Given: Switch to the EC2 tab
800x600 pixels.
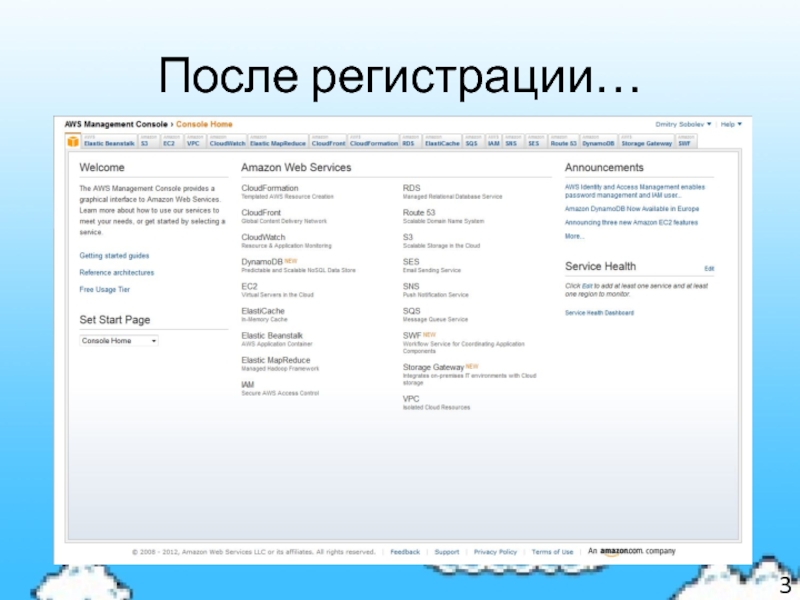Looking at the screenshot, I should pos(170,141).
